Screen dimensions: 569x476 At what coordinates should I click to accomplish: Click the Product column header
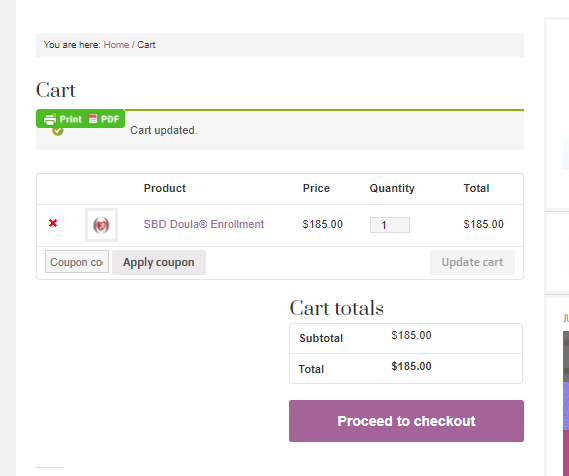(165, 188)
